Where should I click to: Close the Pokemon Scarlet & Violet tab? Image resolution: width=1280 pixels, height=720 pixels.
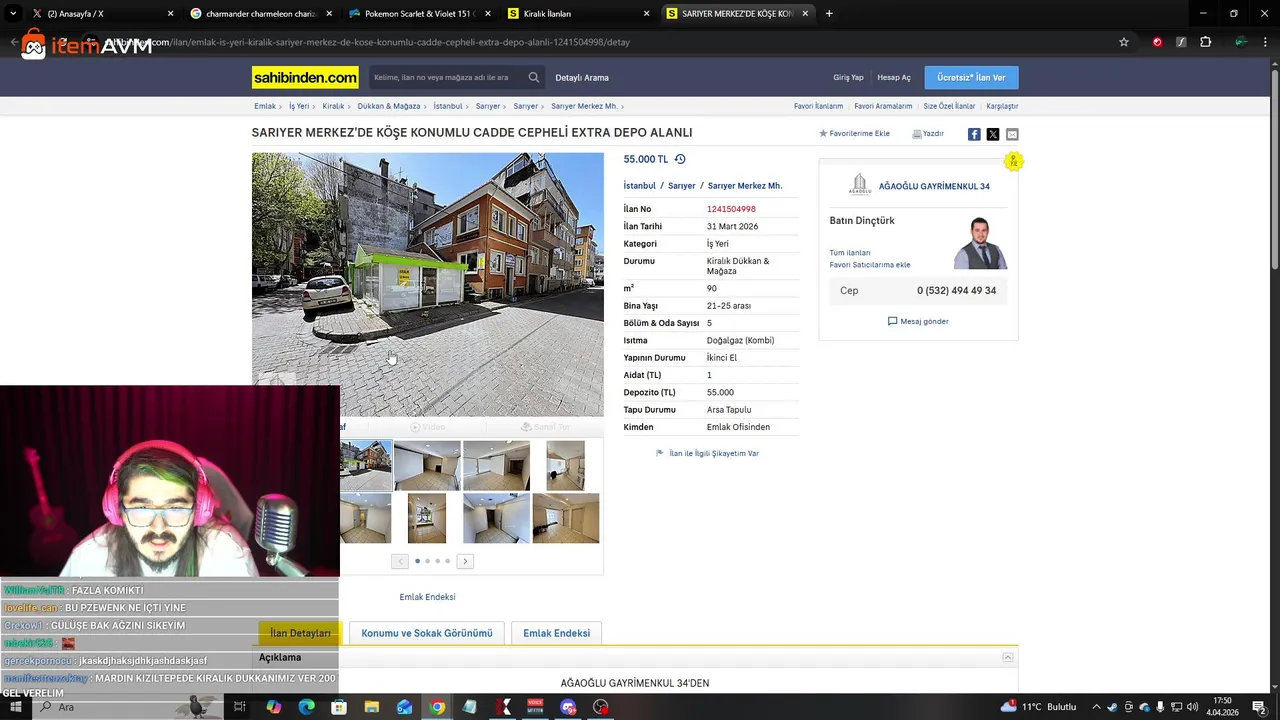click(x=488, y=14)
